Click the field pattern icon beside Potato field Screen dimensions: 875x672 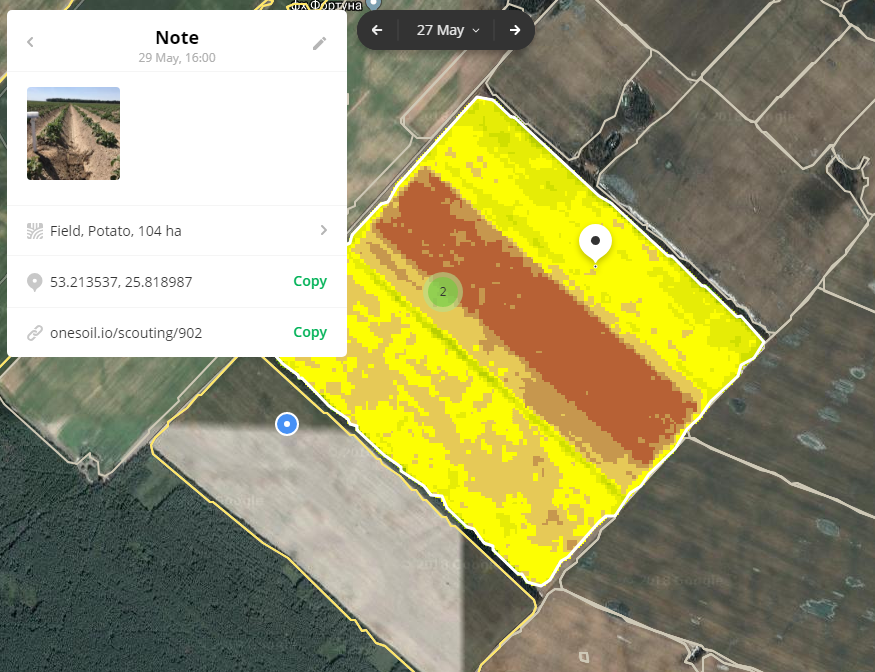[x=35, y=230]
